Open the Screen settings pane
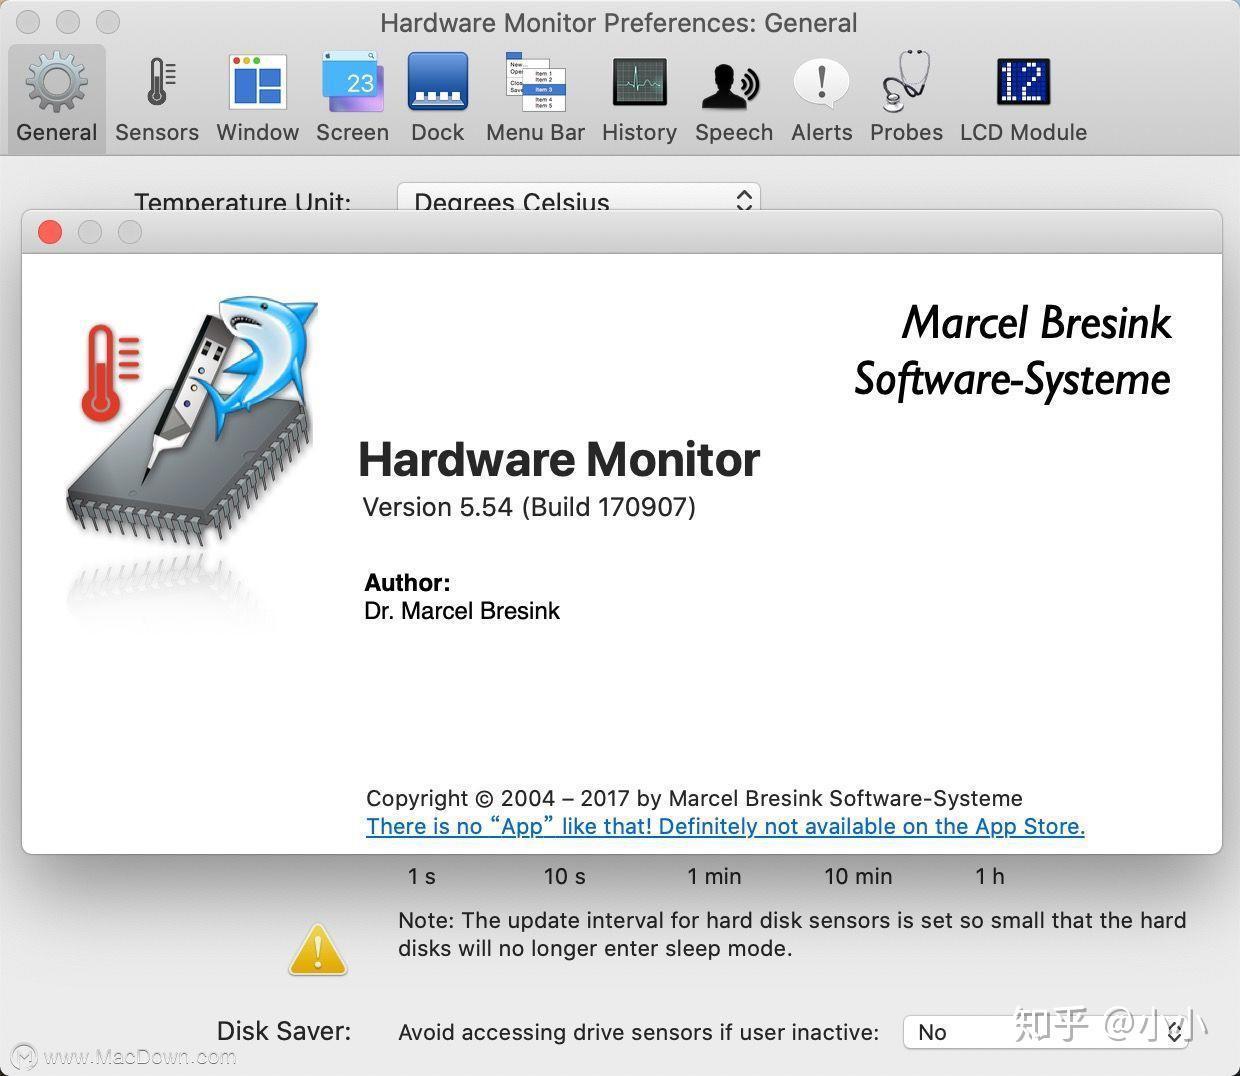The image size is (1240, 1076). click(352, 95)
